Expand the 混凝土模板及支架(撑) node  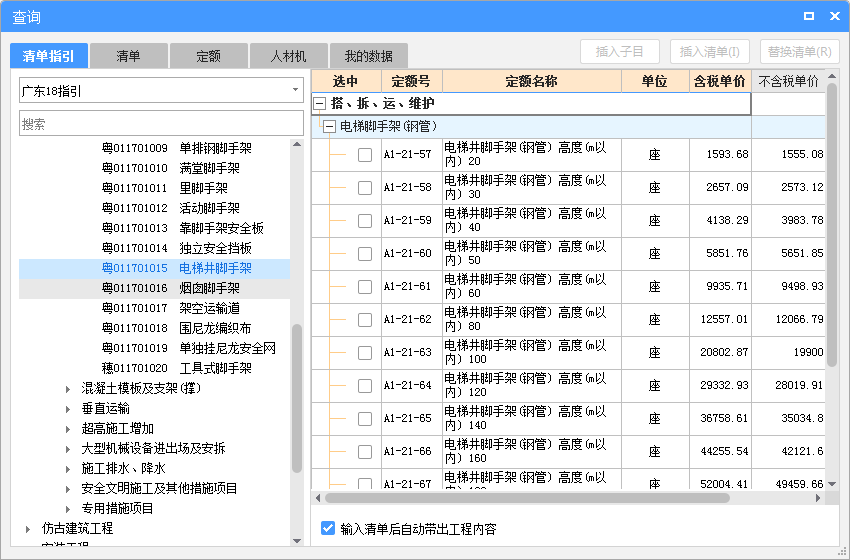tap(68, 389)
